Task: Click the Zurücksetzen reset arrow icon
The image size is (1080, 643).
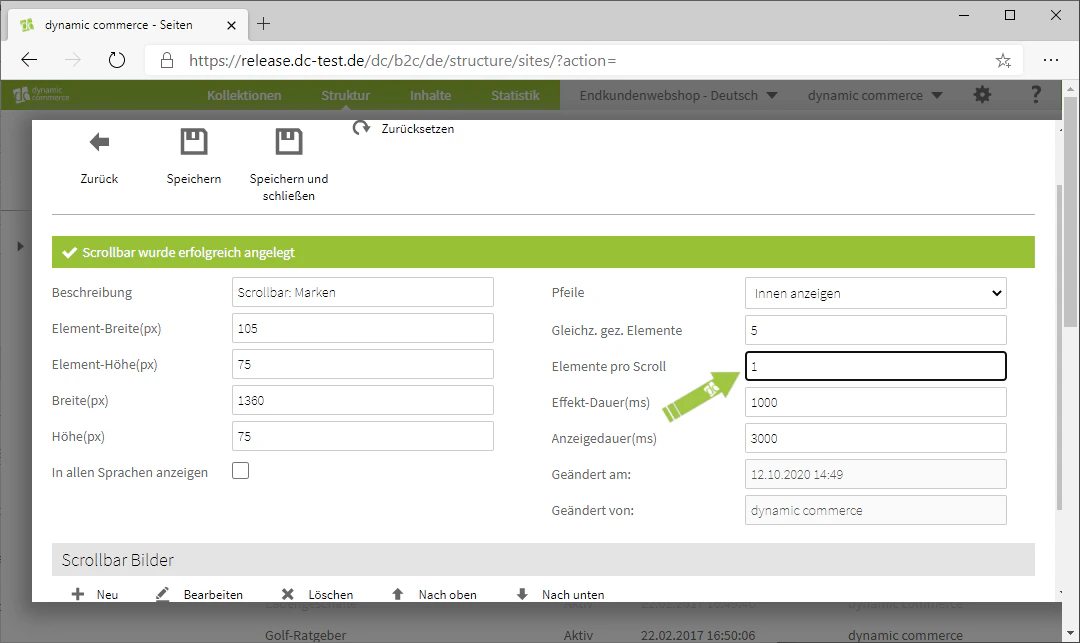Action: pyautogui.click(x=362, y=128)
